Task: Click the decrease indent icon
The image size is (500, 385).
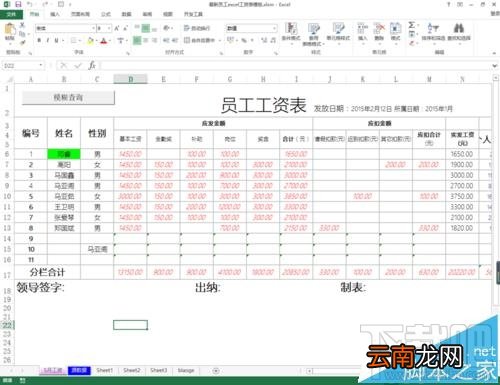Action: [166, 41]
